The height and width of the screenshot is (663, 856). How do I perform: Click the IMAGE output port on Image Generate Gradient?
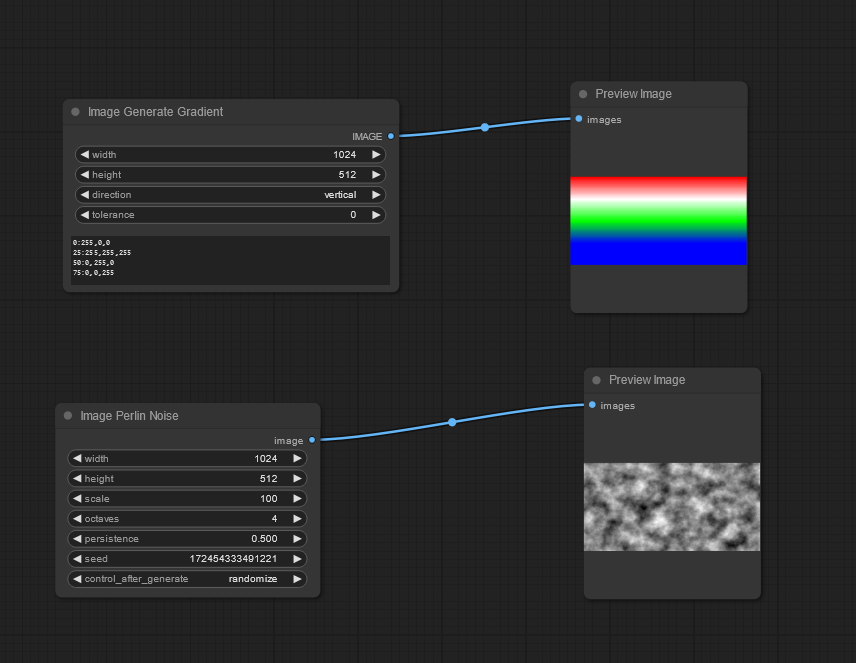pyautogui.click(x=389, y=136)
